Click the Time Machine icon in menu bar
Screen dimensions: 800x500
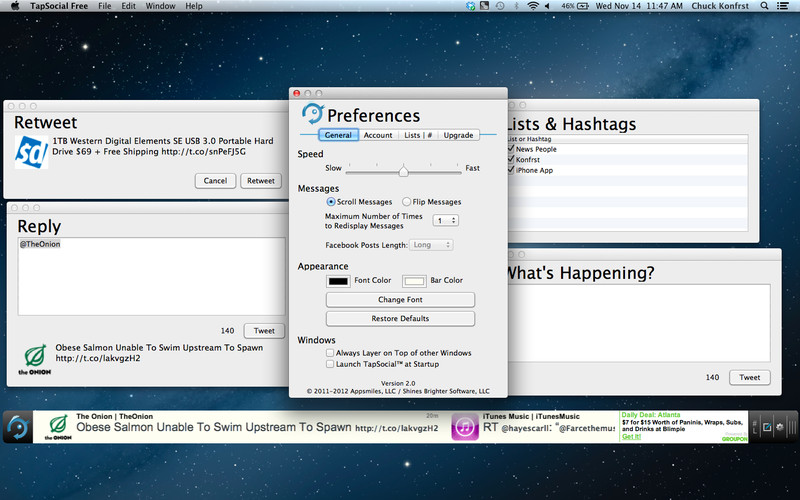tap(500, 6)
